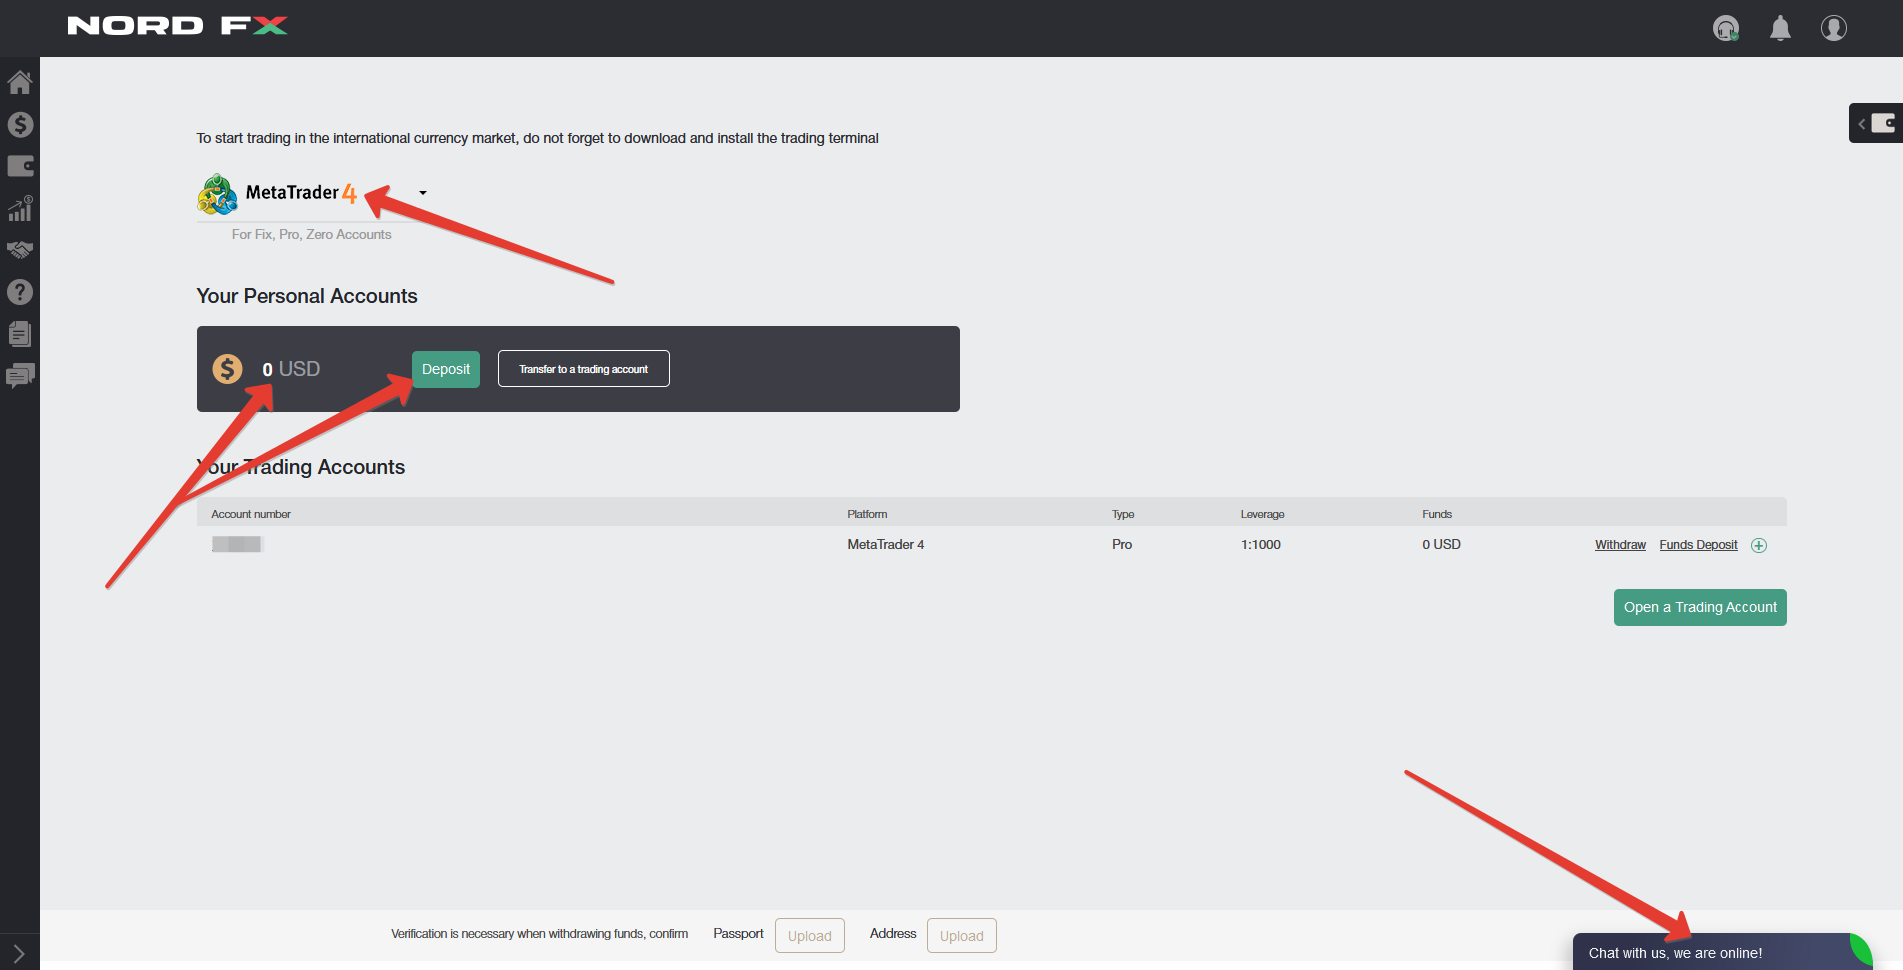1903x970 pixels.
Task: Open the home icon in sidebar
Action: [x=20, y=82]
